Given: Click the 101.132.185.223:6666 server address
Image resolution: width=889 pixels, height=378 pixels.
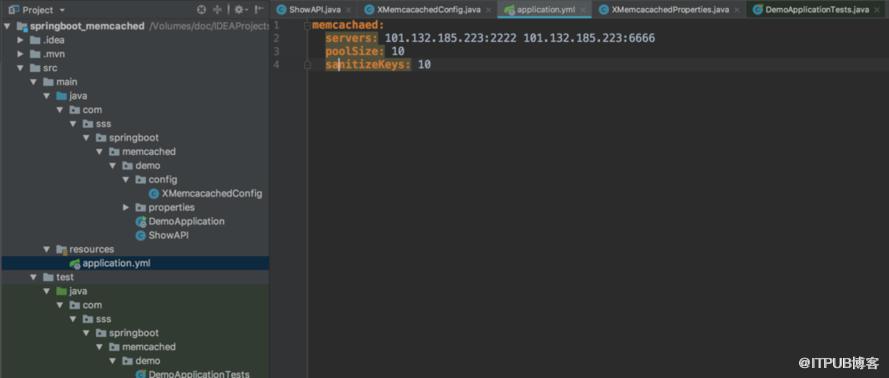Looking at the screenshot, I should [x=589, y=39].
